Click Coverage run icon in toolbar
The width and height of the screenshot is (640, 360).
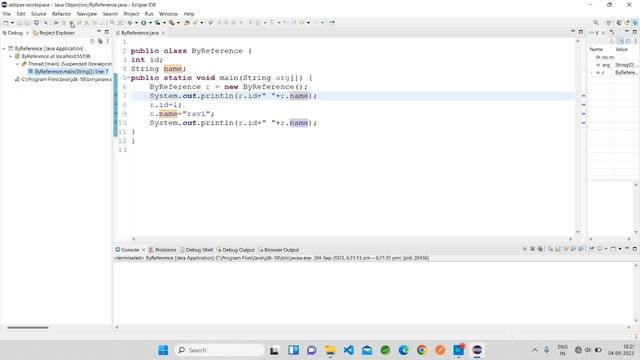pos(158,23)
